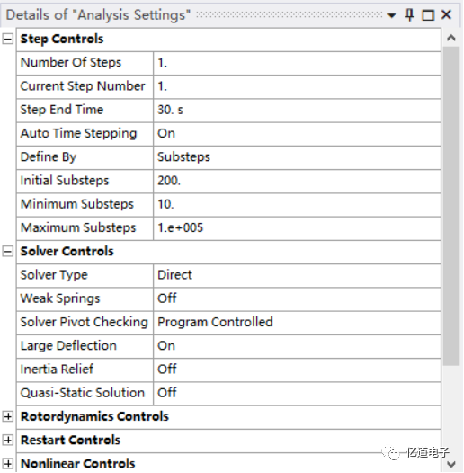The image size is (464, 473).
Task: Open the panel options dropdown arrow
Action: pyautogui.click(x=392, y=15)
